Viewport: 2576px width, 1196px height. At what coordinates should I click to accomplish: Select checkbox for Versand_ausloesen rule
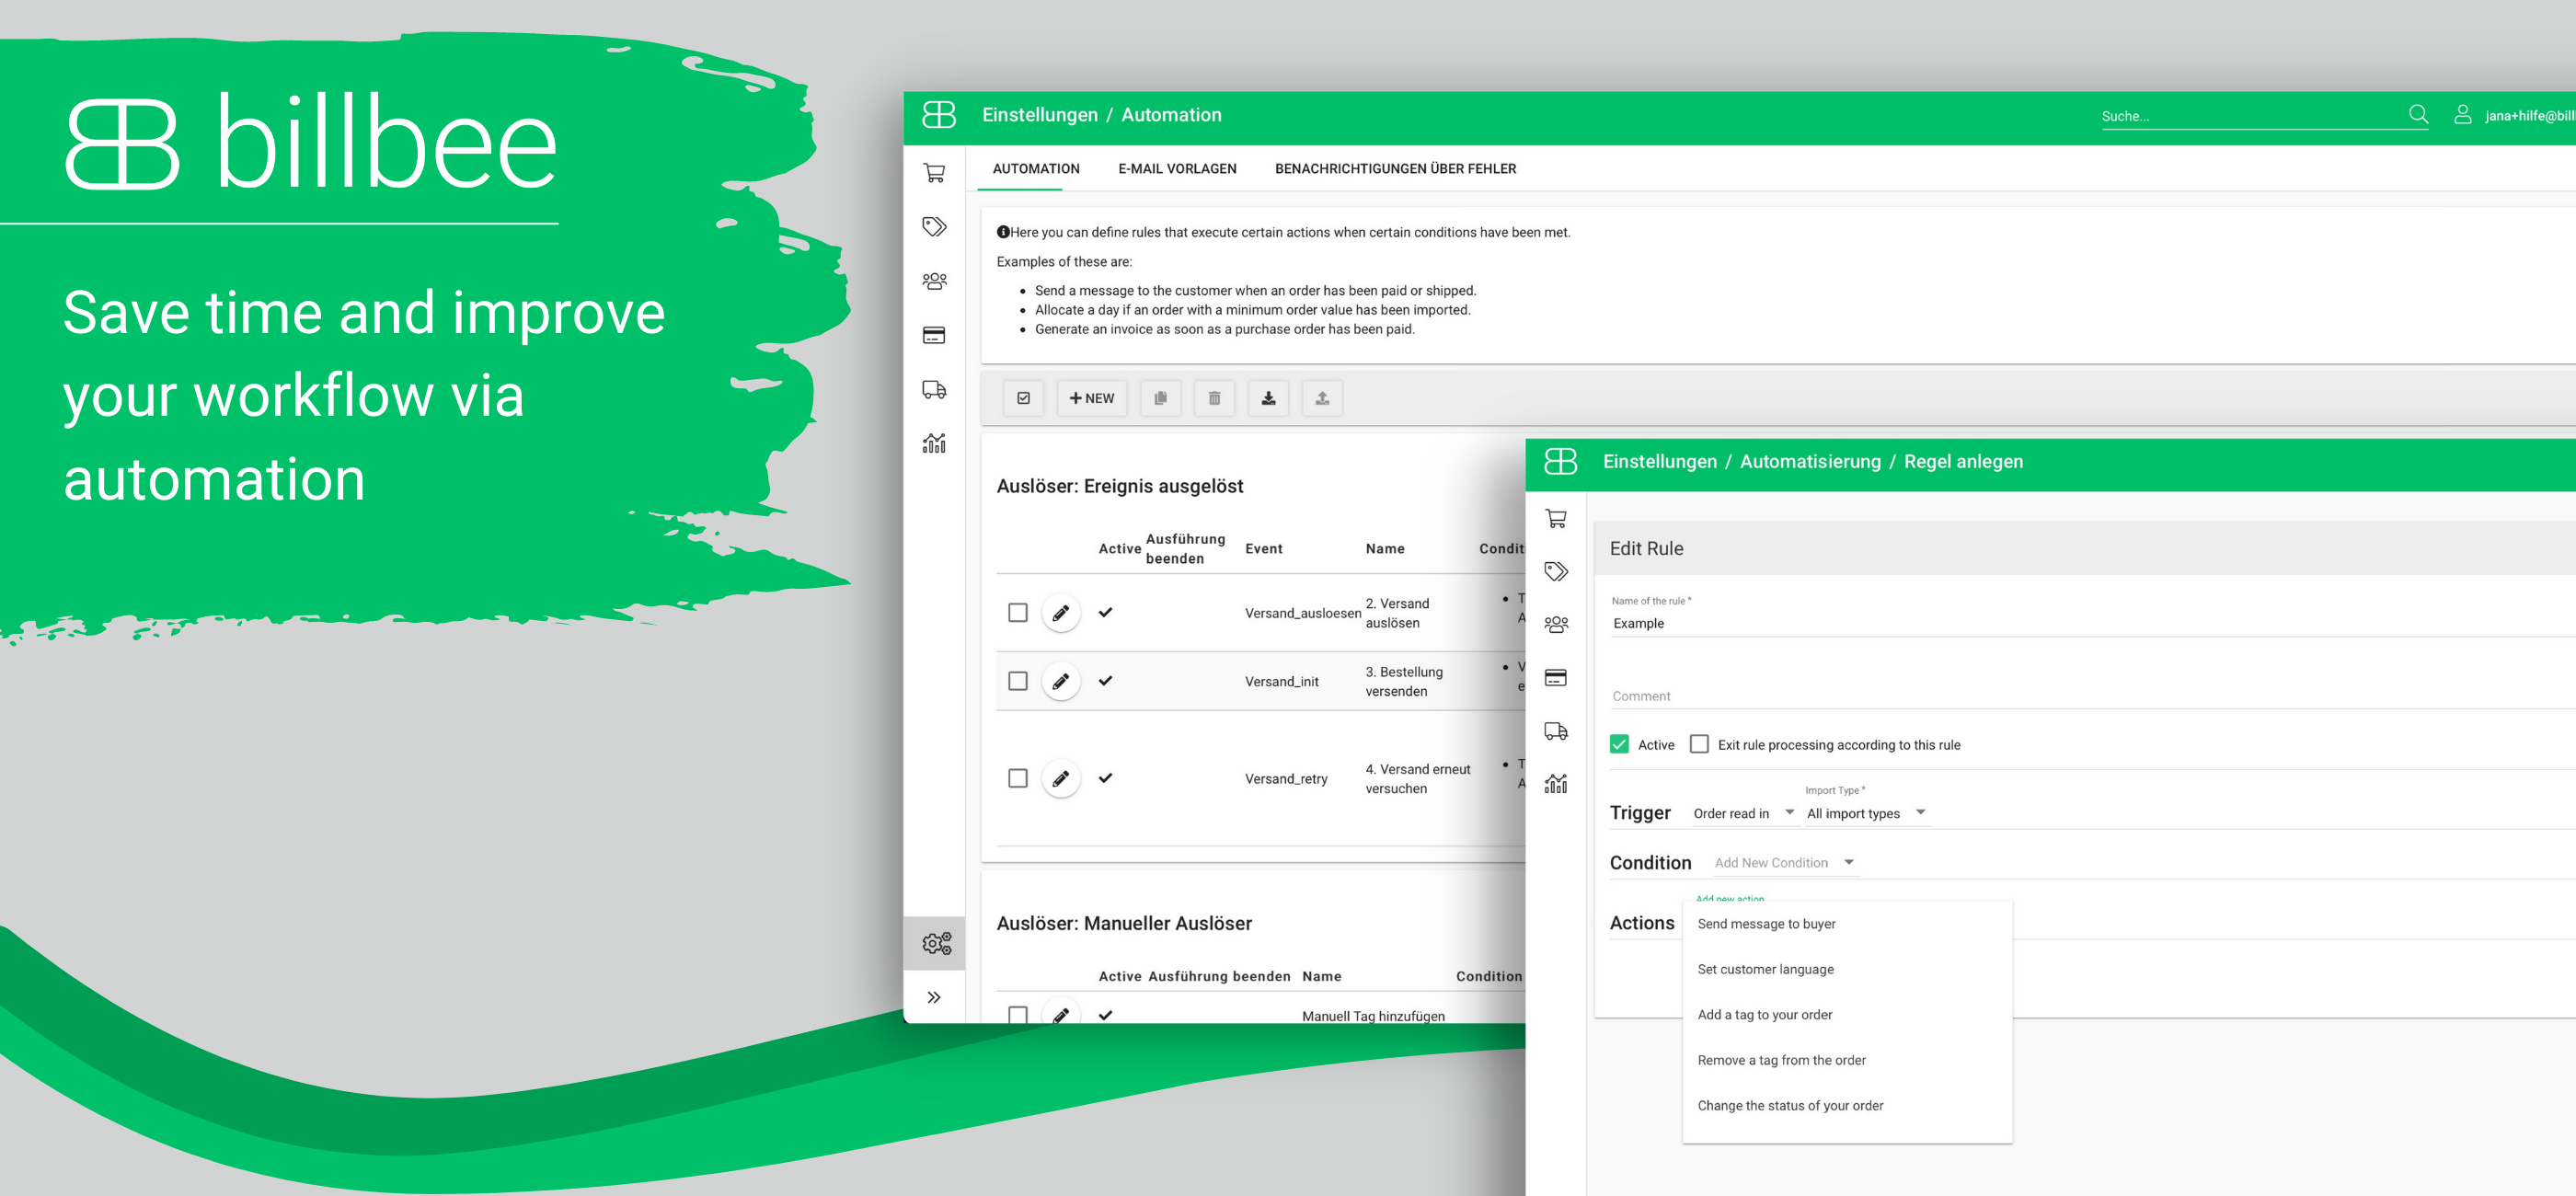(1017, 612)
